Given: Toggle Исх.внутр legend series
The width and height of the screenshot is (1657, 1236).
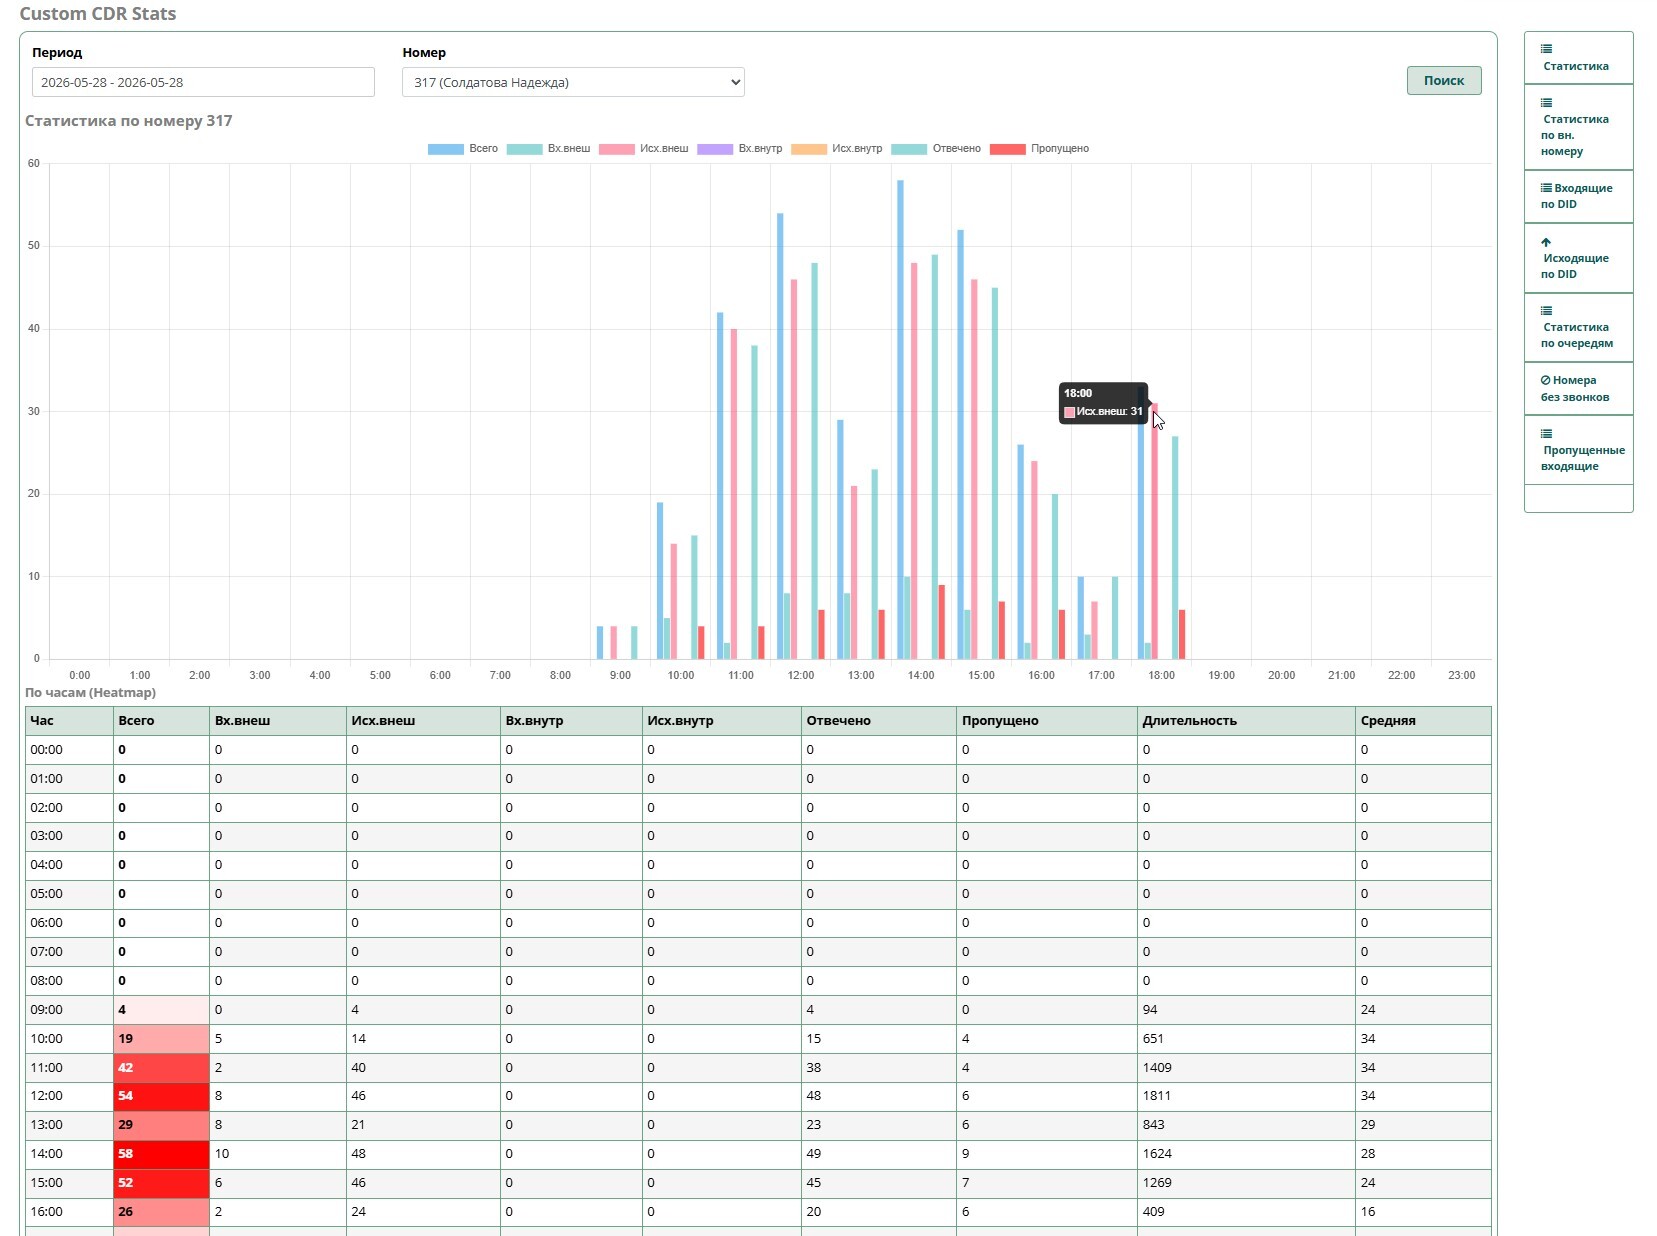Looking at the screenshot, I should 837,149.
